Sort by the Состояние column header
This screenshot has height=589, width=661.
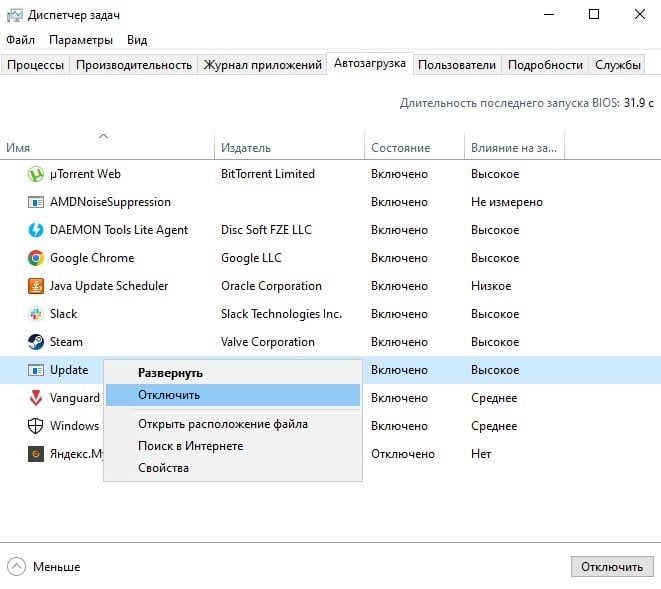pos(414,145)
